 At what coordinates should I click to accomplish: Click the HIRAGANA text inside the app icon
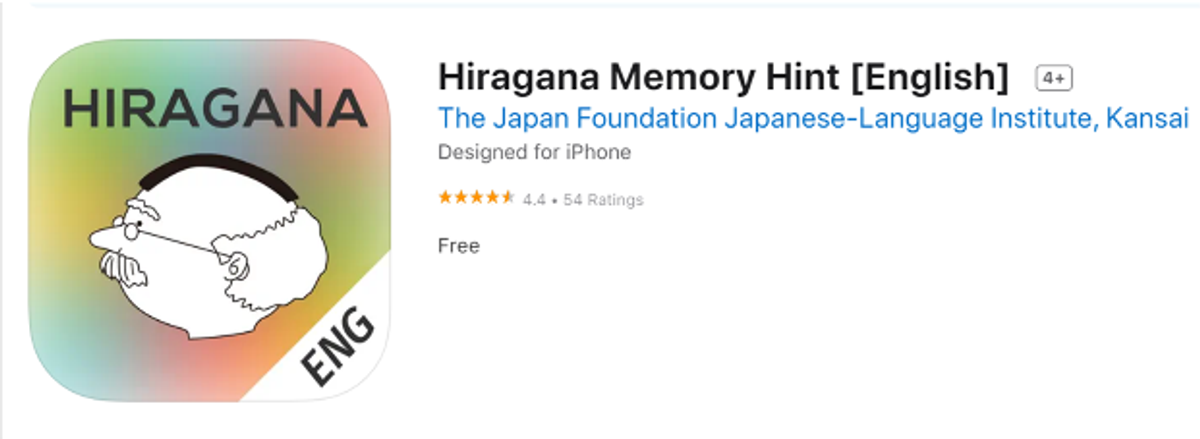tap(215, 108)
